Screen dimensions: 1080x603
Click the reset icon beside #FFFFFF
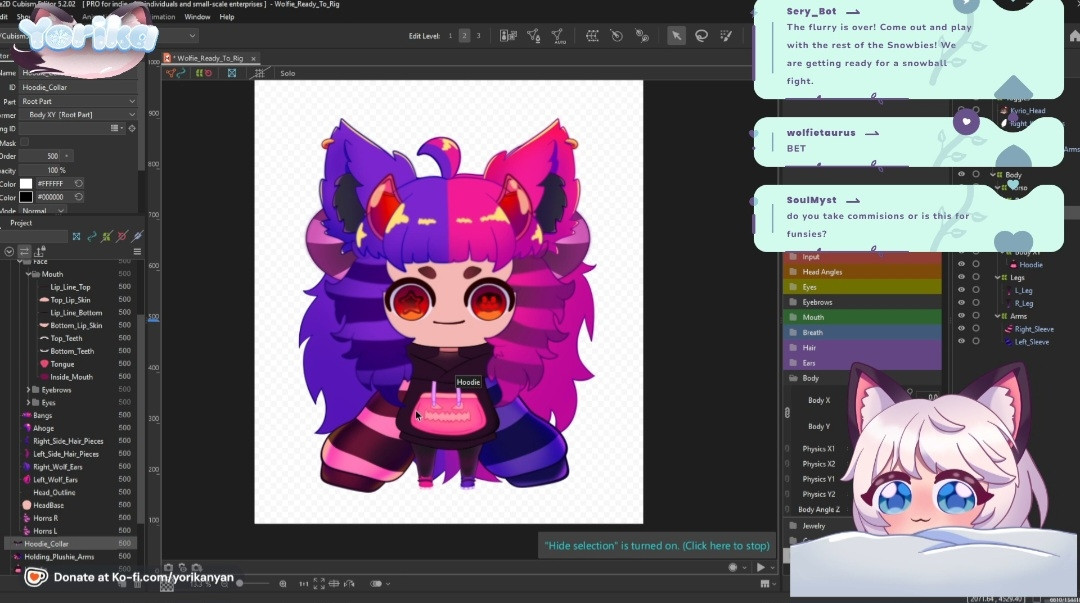point(79,183)
